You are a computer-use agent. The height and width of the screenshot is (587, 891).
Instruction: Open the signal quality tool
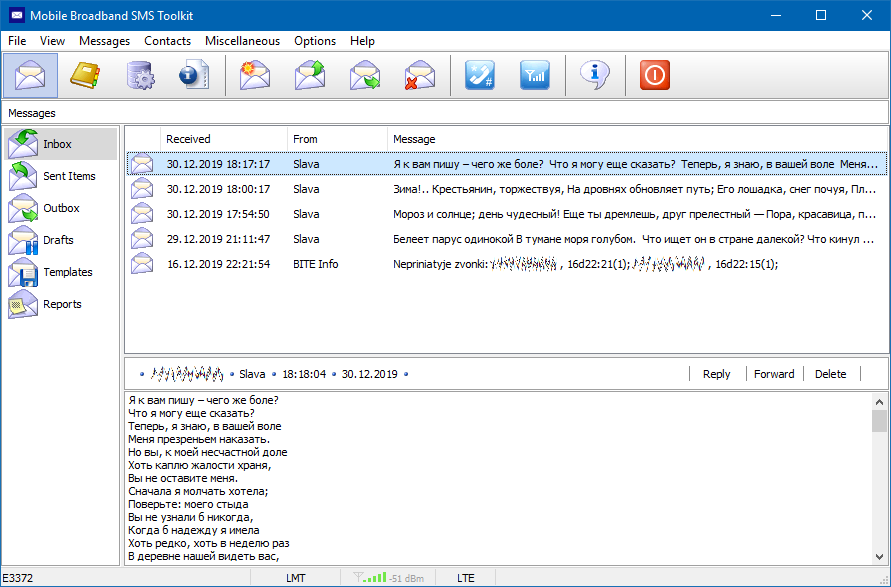coord(534,74)
